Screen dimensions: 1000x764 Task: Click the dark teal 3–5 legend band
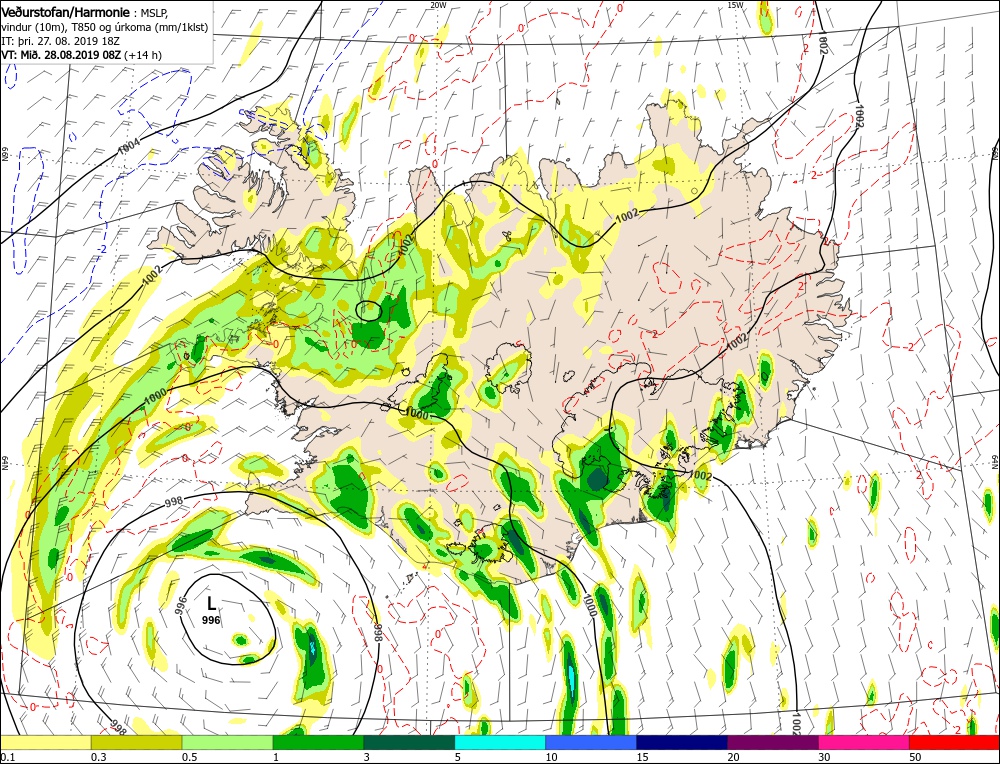(409, 742)
